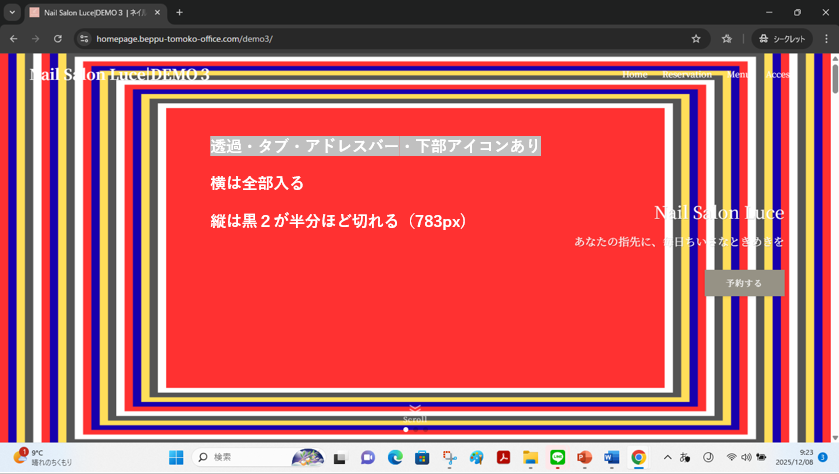Open the Reservation navigation link

(x=687, y=74)
